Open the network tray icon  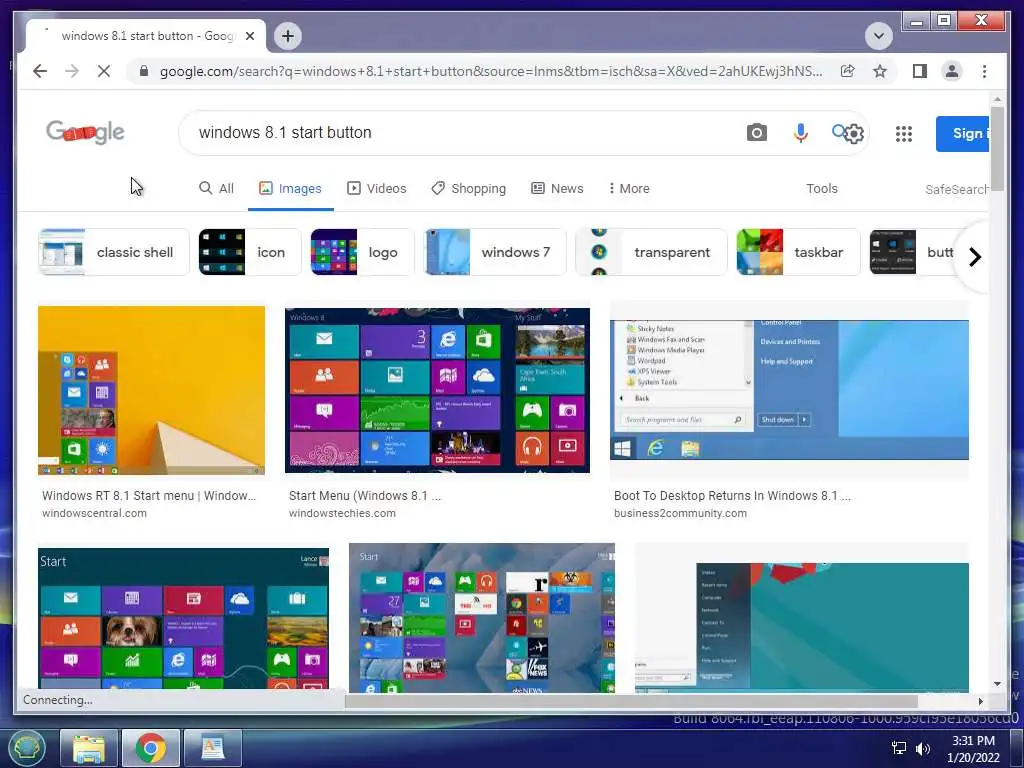pos(899,748)
